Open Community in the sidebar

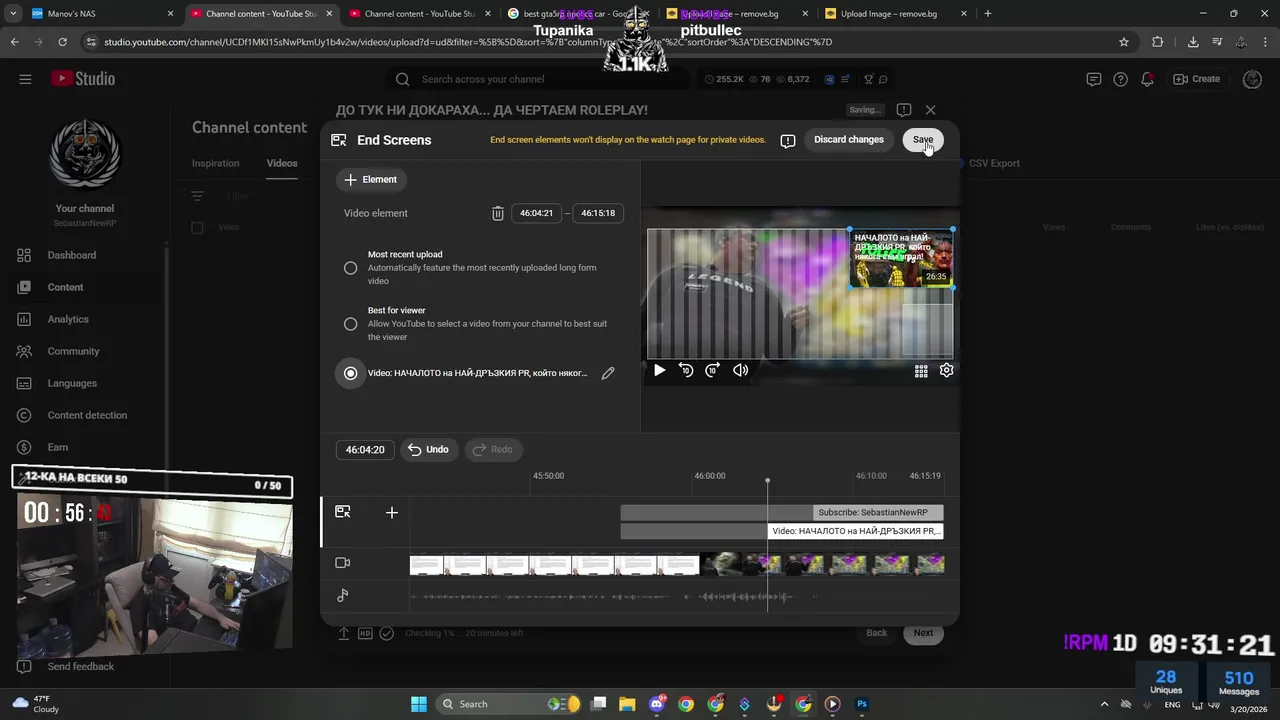pos(84,351)
